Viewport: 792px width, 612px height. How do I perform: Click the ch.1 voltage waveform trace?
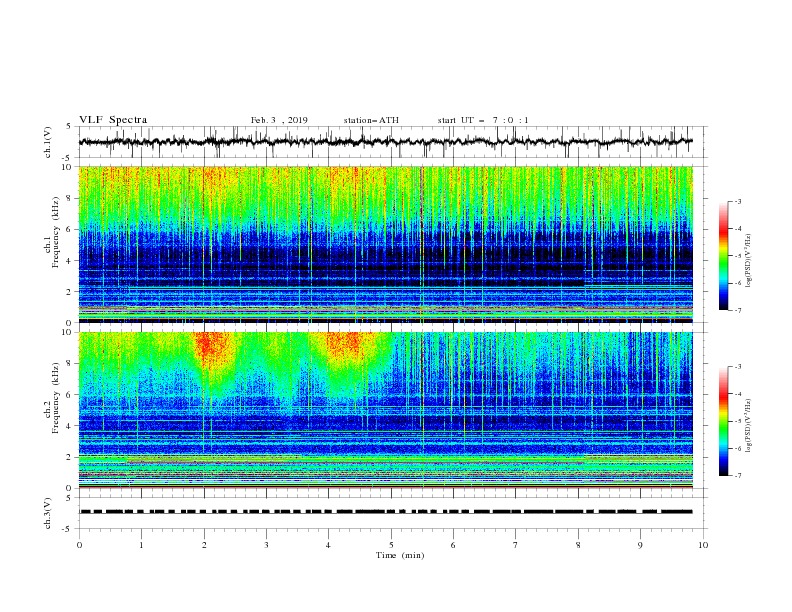tap(385, 142)
